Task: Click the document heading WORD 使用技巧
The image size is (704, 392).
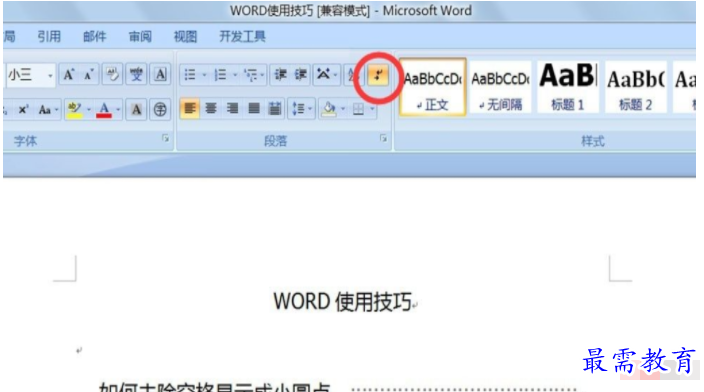Action: tap(342, 301)
